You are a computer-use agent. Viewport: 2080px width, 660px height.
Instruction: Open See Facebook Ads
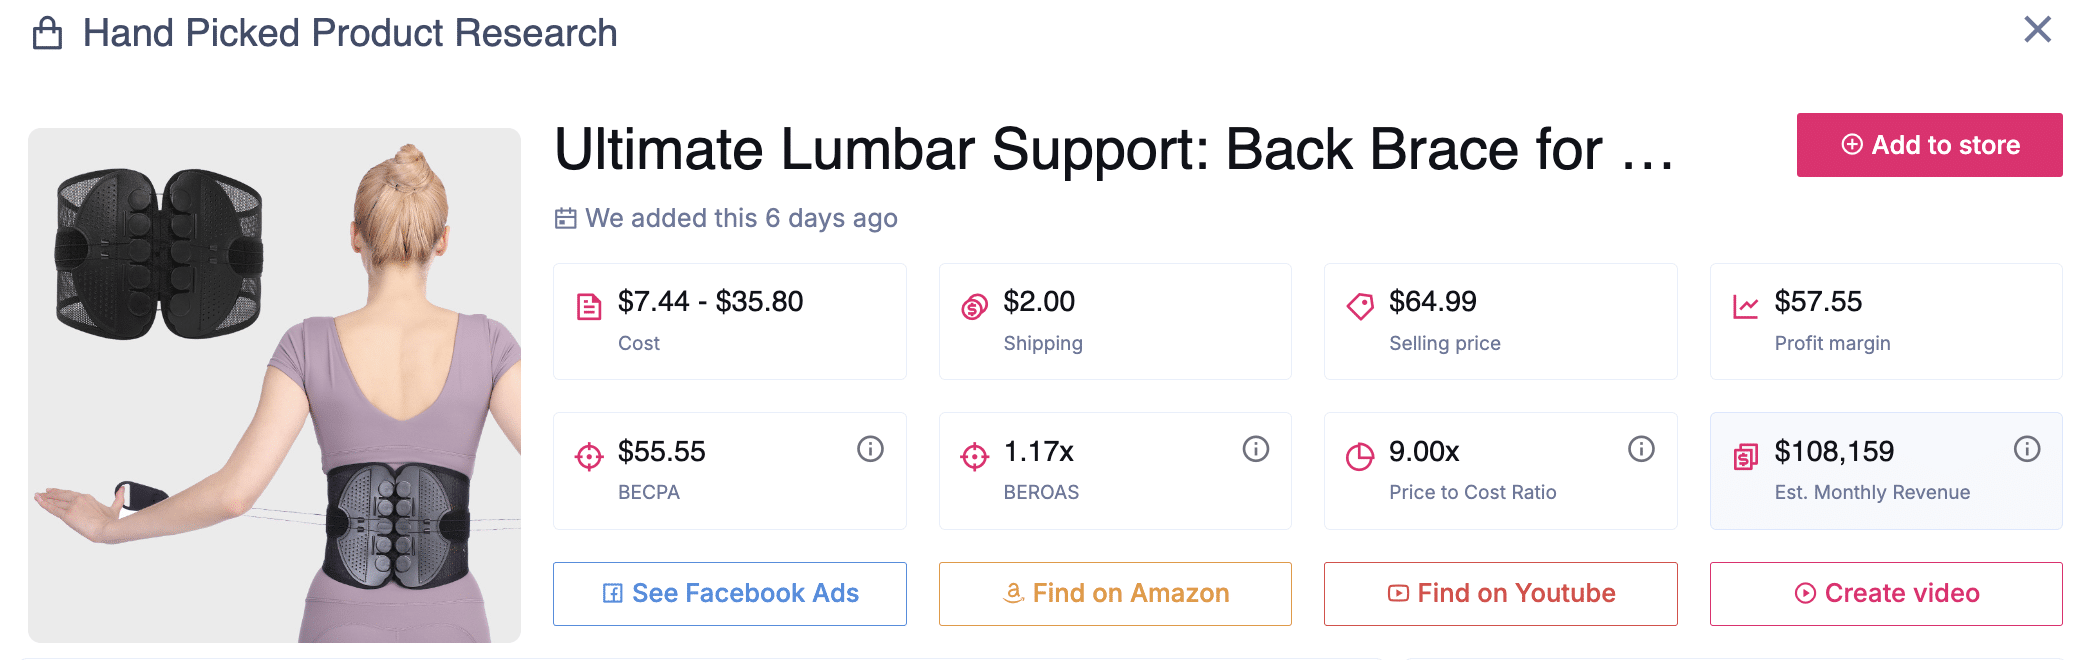(x=730, y=594)
